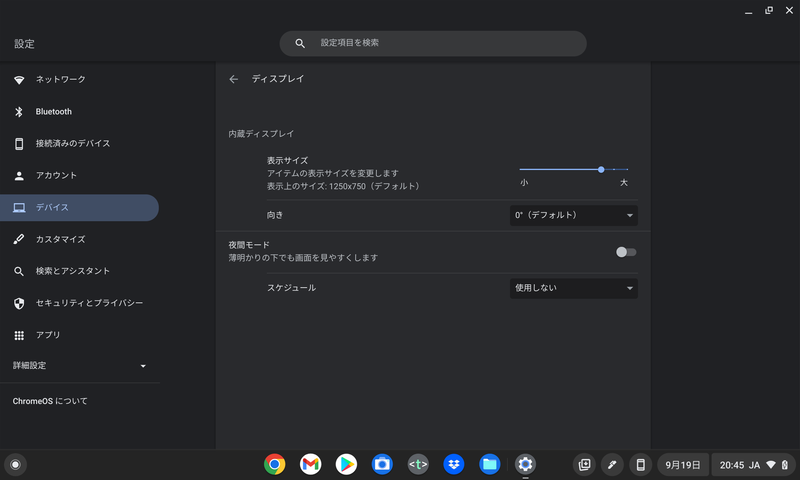Toggle the 夜間モード switch
This screenshot has width=800, height=480.
(x=626, y=252)
